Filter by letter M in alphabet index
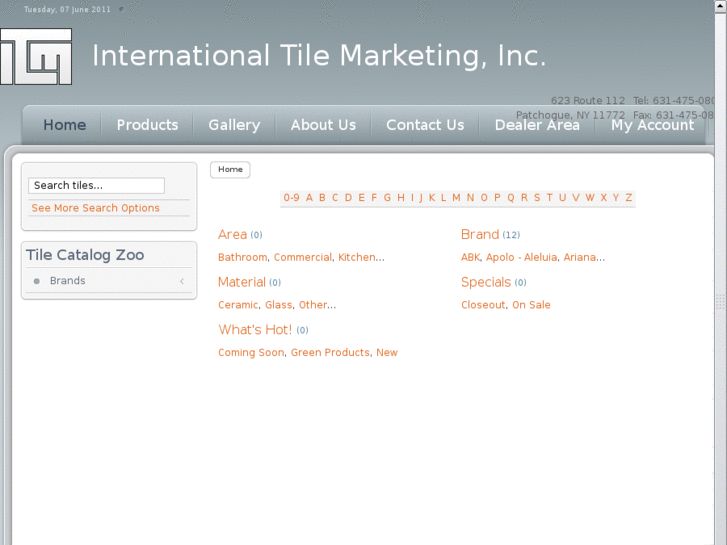 (456, 198)
